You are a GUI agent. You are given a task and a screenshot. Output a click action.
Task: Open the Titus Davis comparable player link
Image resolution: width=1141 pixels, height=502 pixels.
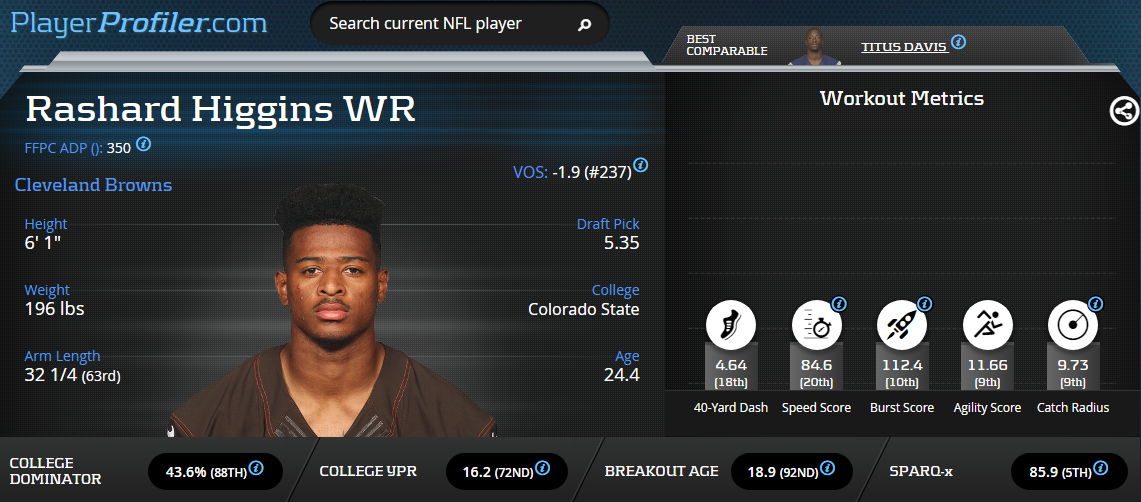(905, 47)
